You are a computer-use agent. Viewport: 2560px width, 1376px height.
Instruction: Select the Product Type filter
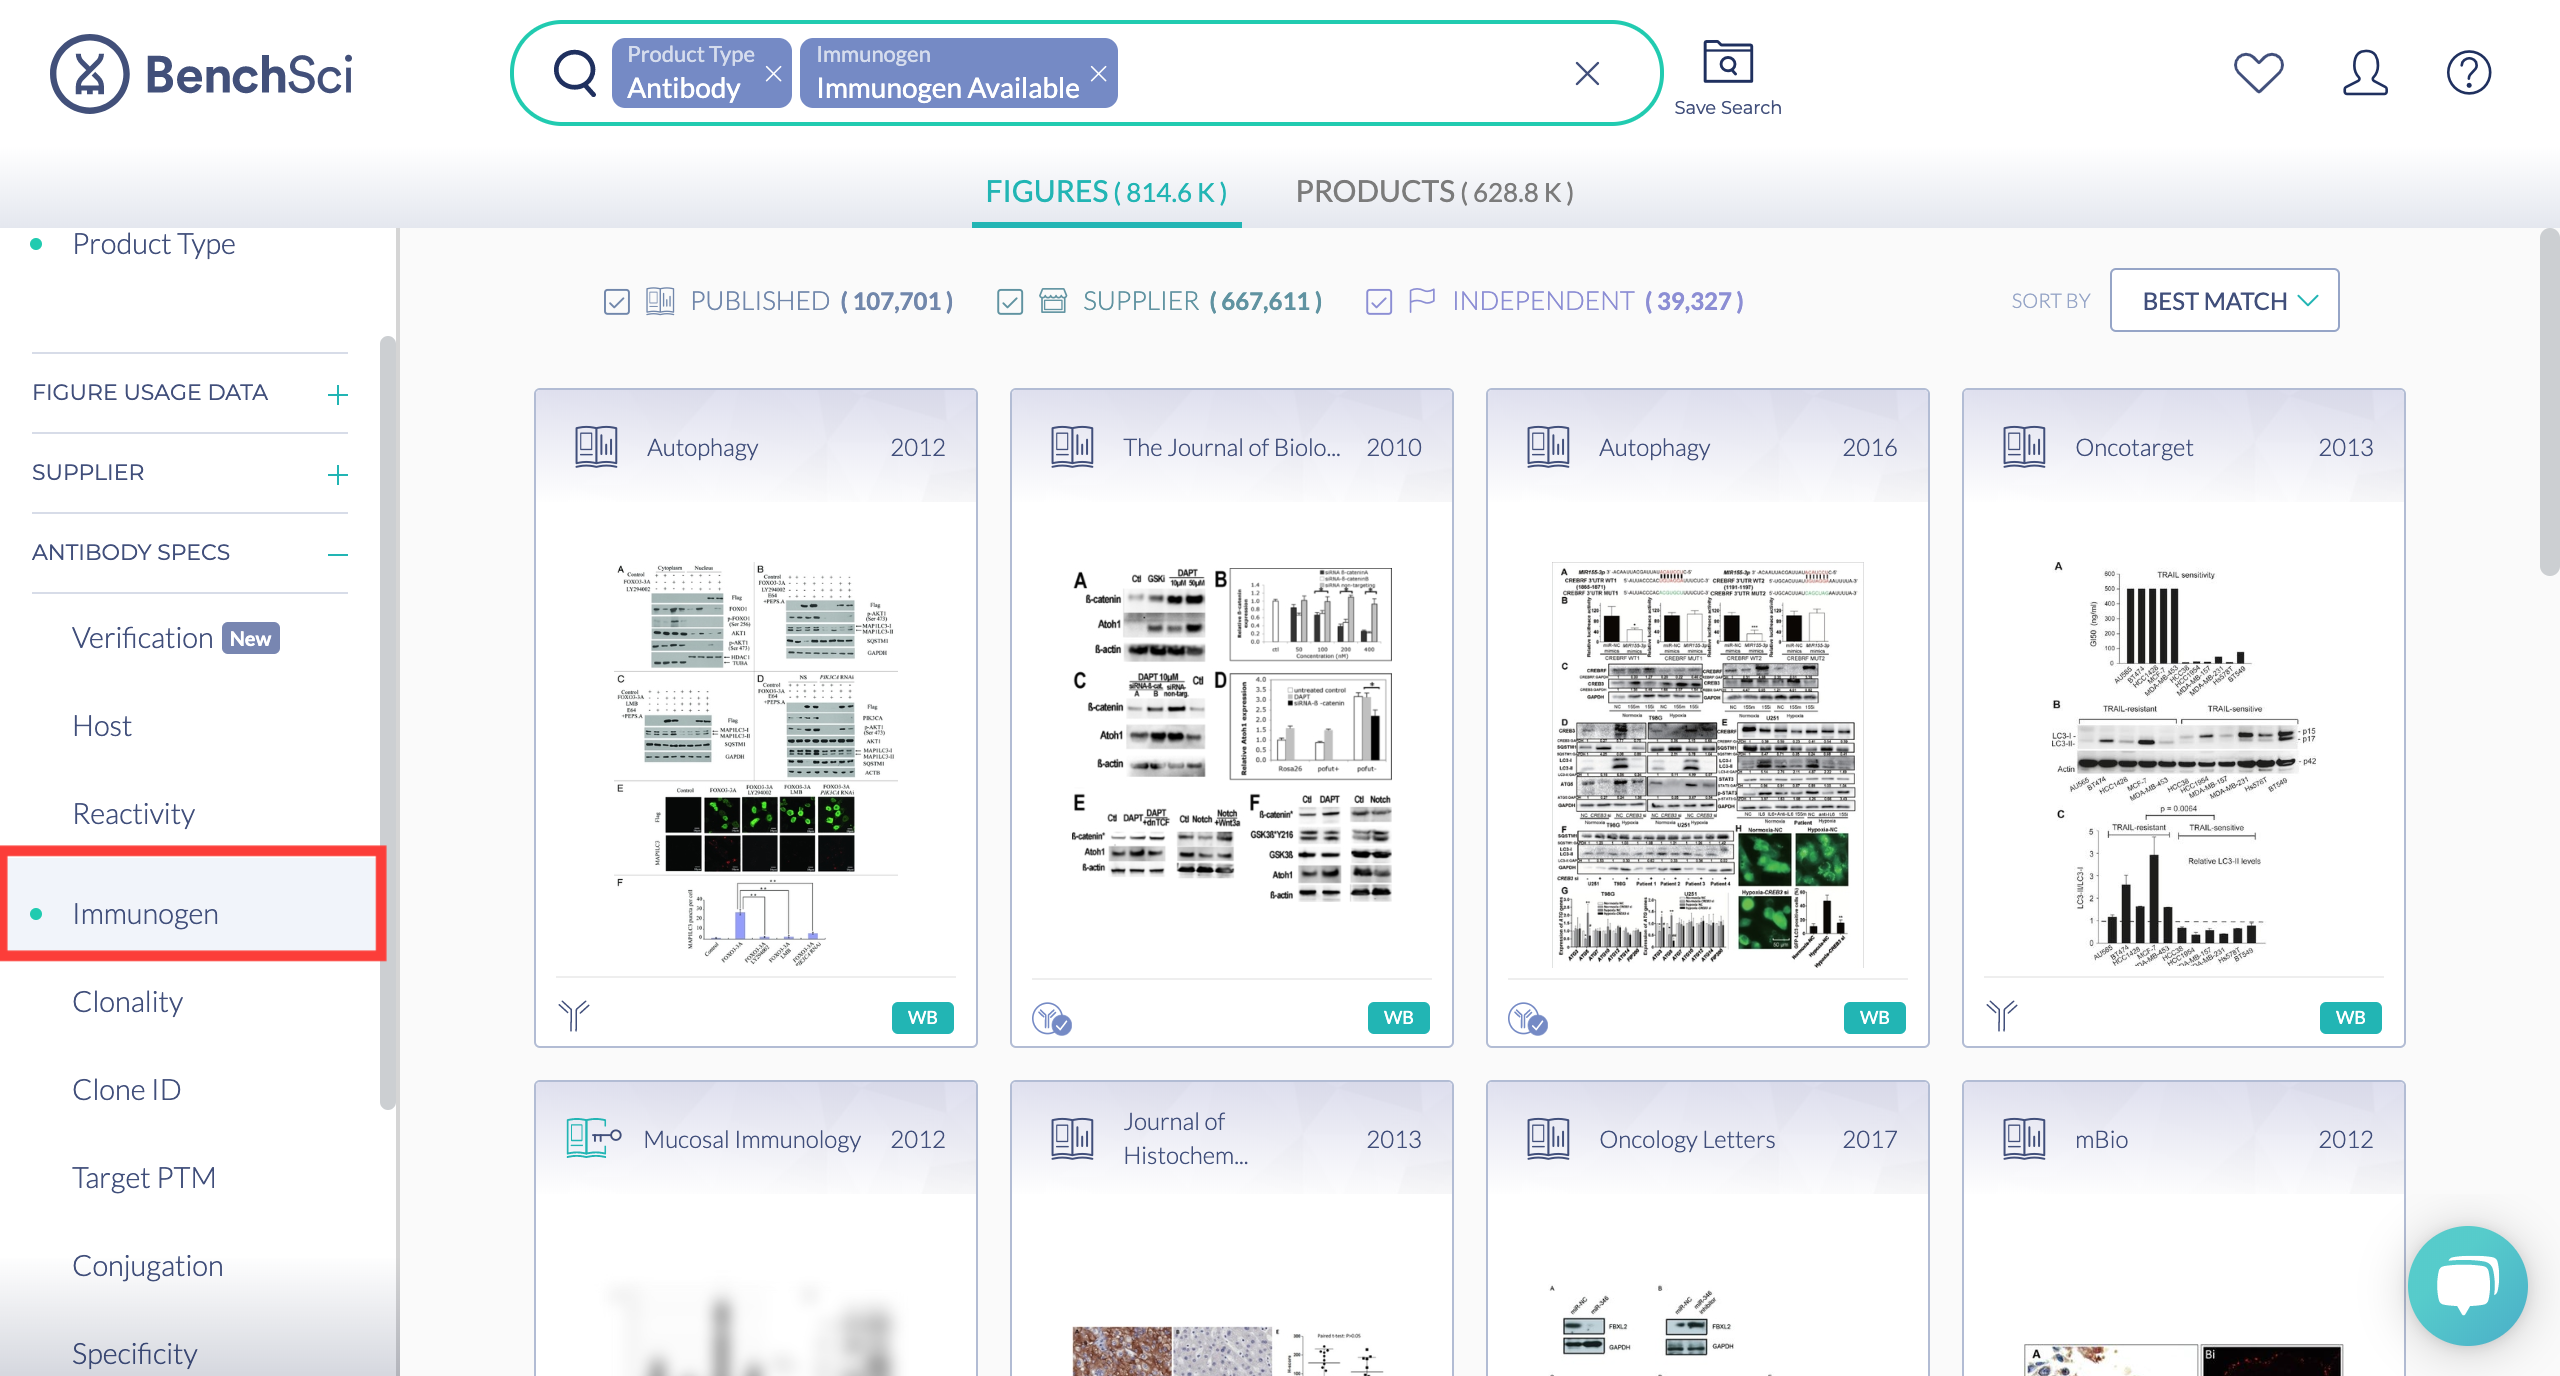tap(153, 243)
